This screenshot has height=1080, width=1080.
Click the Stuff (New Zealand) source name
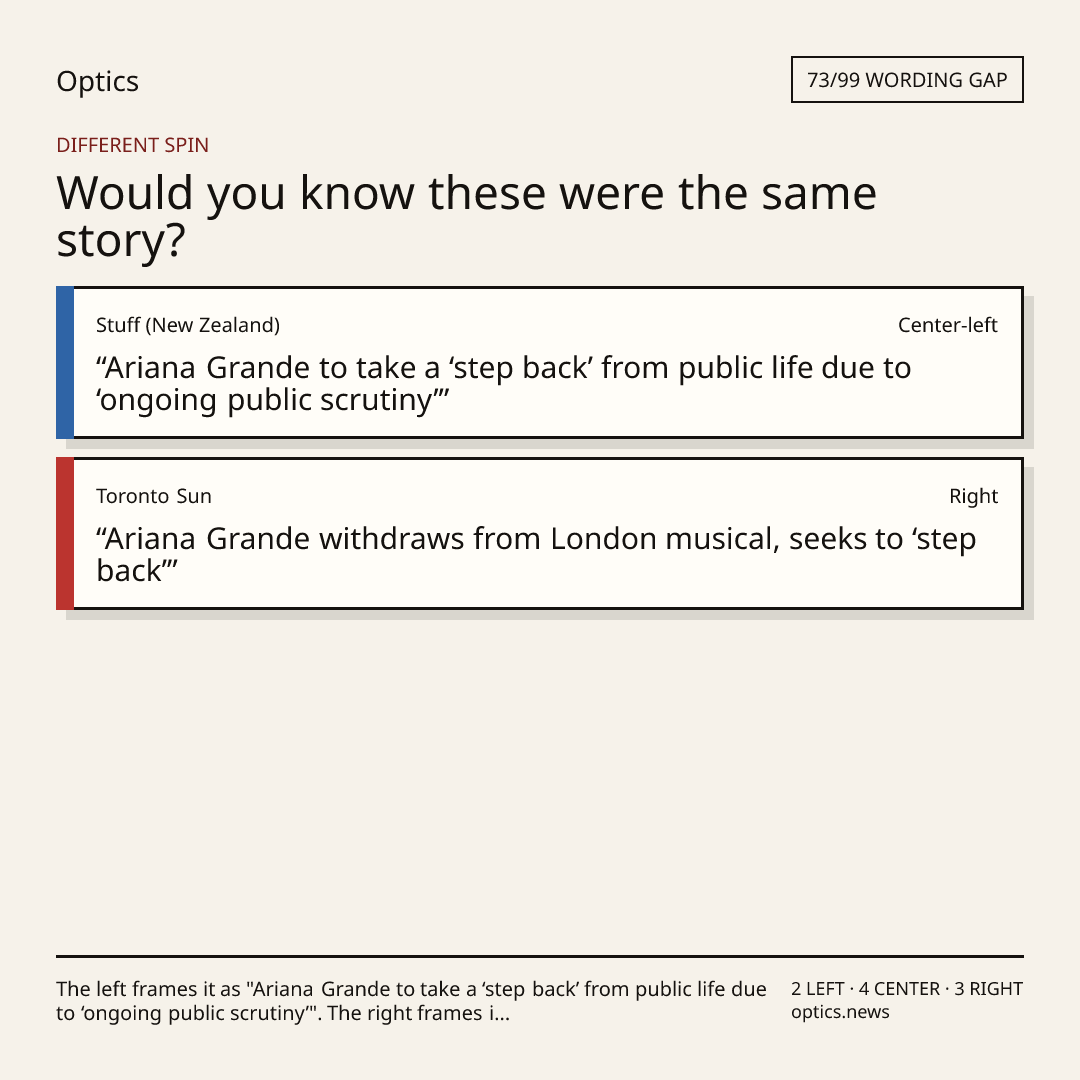pyautogui.click(x=188, y=325)
